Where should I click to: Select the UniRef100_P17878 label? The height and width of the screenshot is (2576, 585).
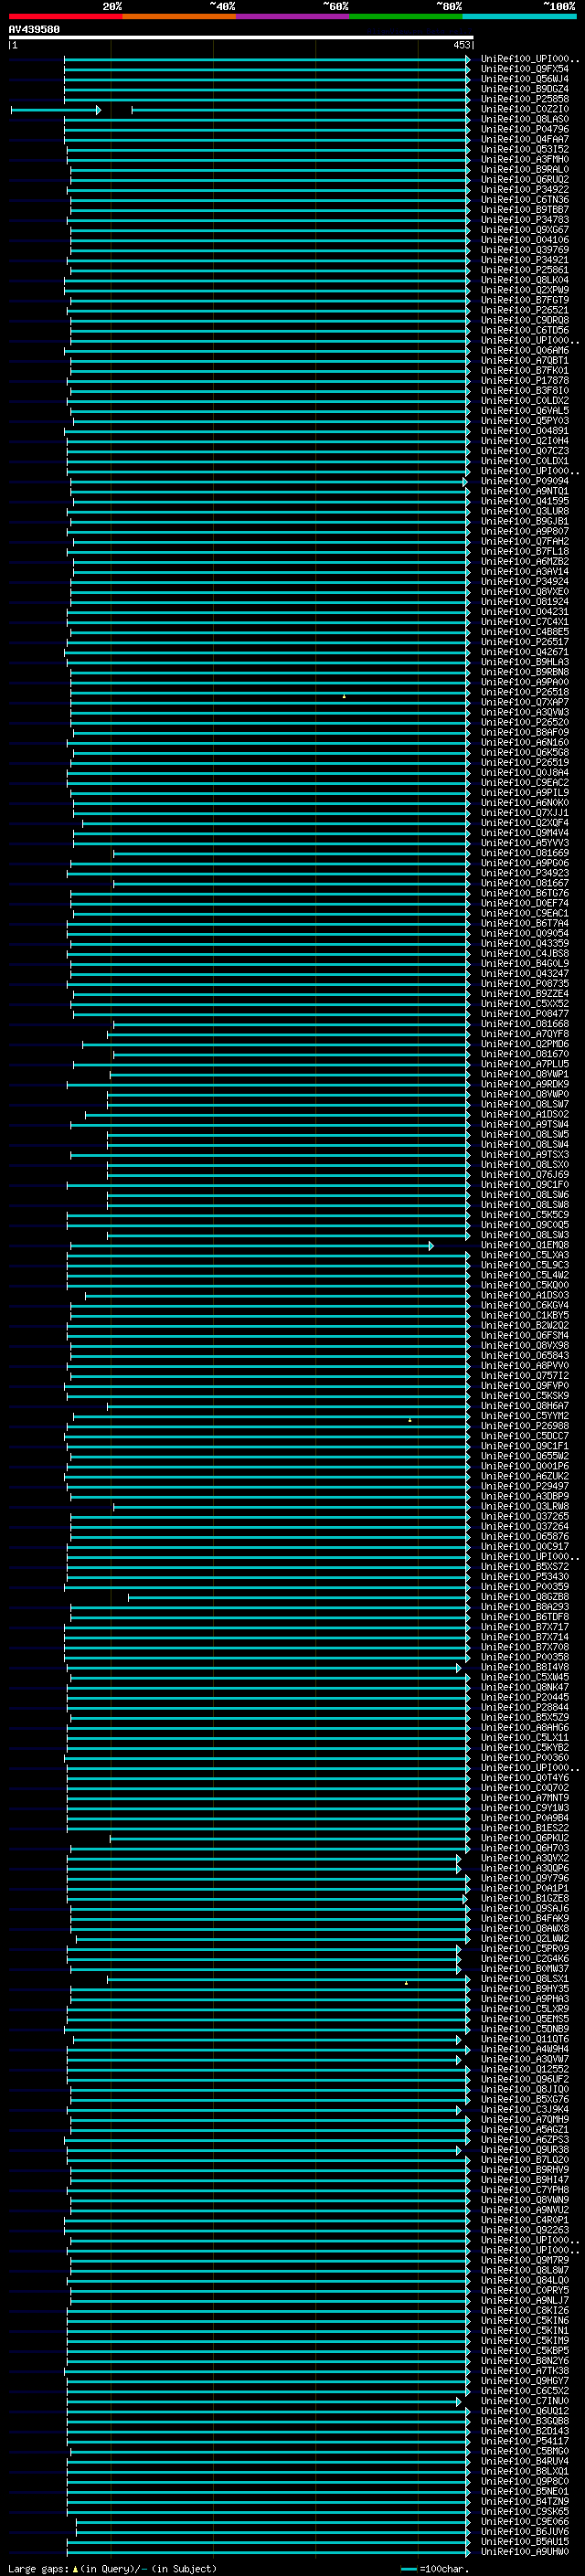(524, 380)
